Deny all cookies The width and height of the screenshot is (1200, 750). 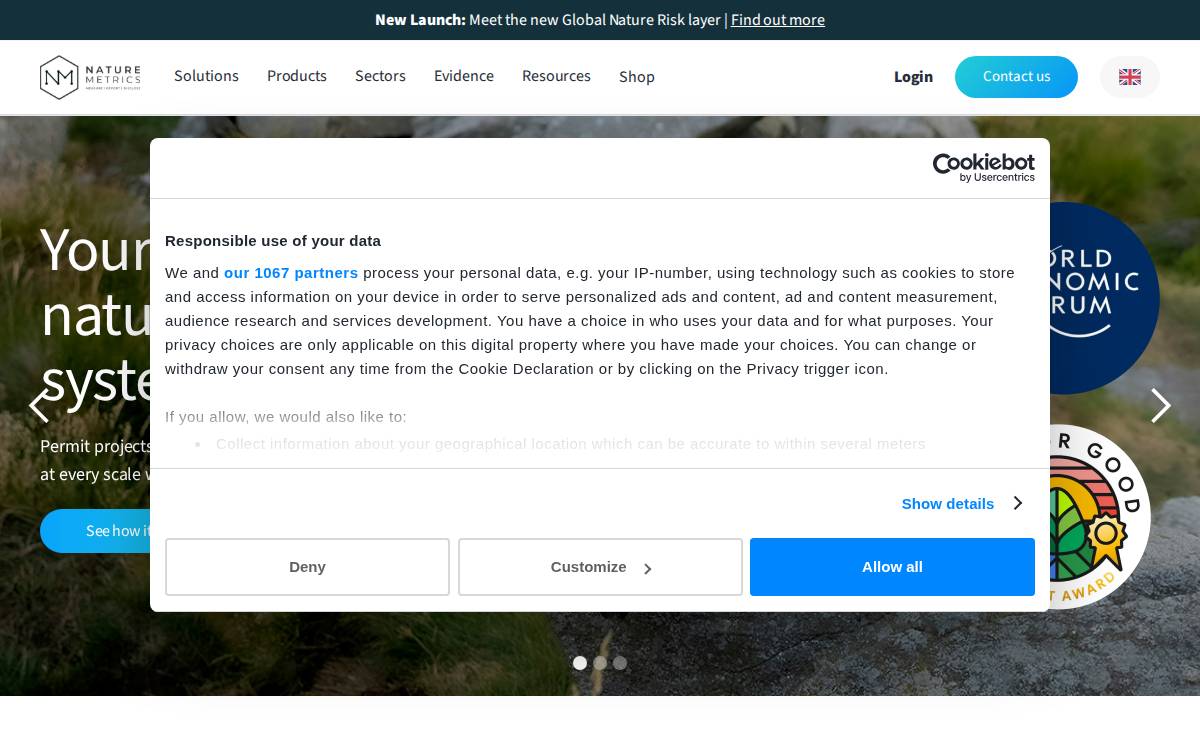point(307,567)
